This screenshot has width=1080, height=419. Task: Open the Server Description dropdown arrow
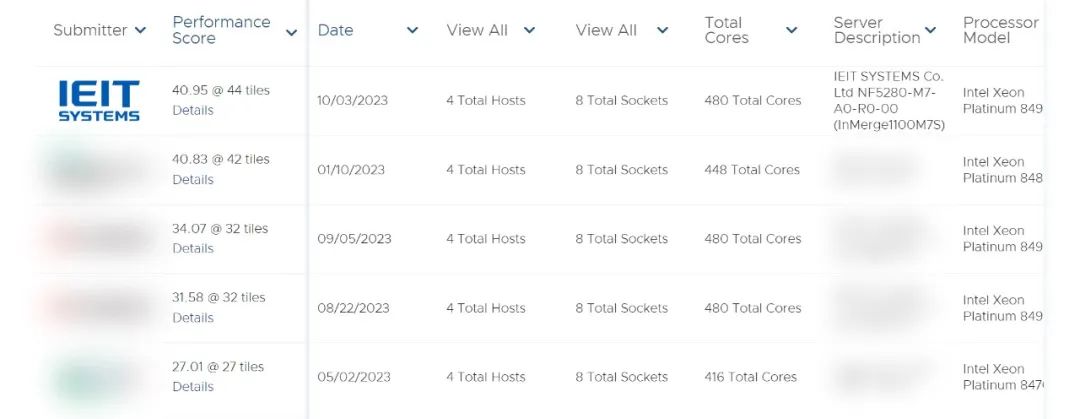pos(930,31)
